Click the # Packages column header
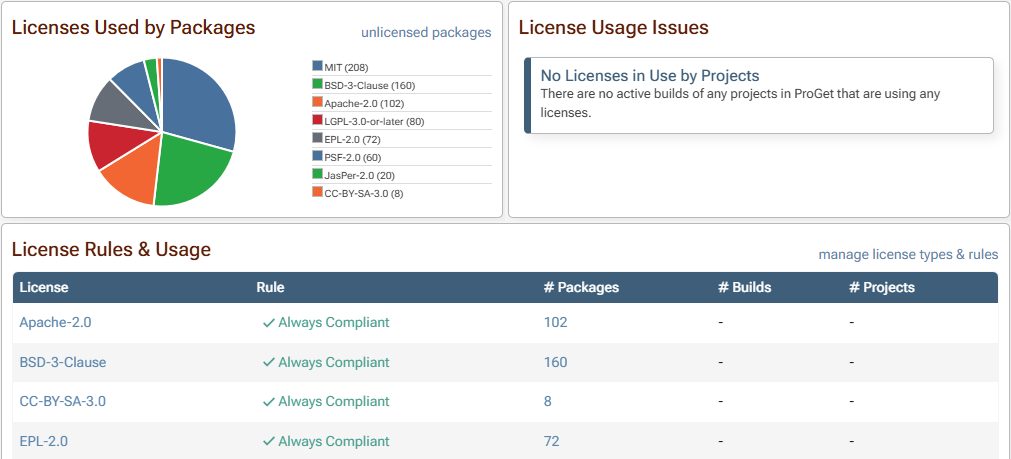The image size is (1011, 459). [581, 287]
